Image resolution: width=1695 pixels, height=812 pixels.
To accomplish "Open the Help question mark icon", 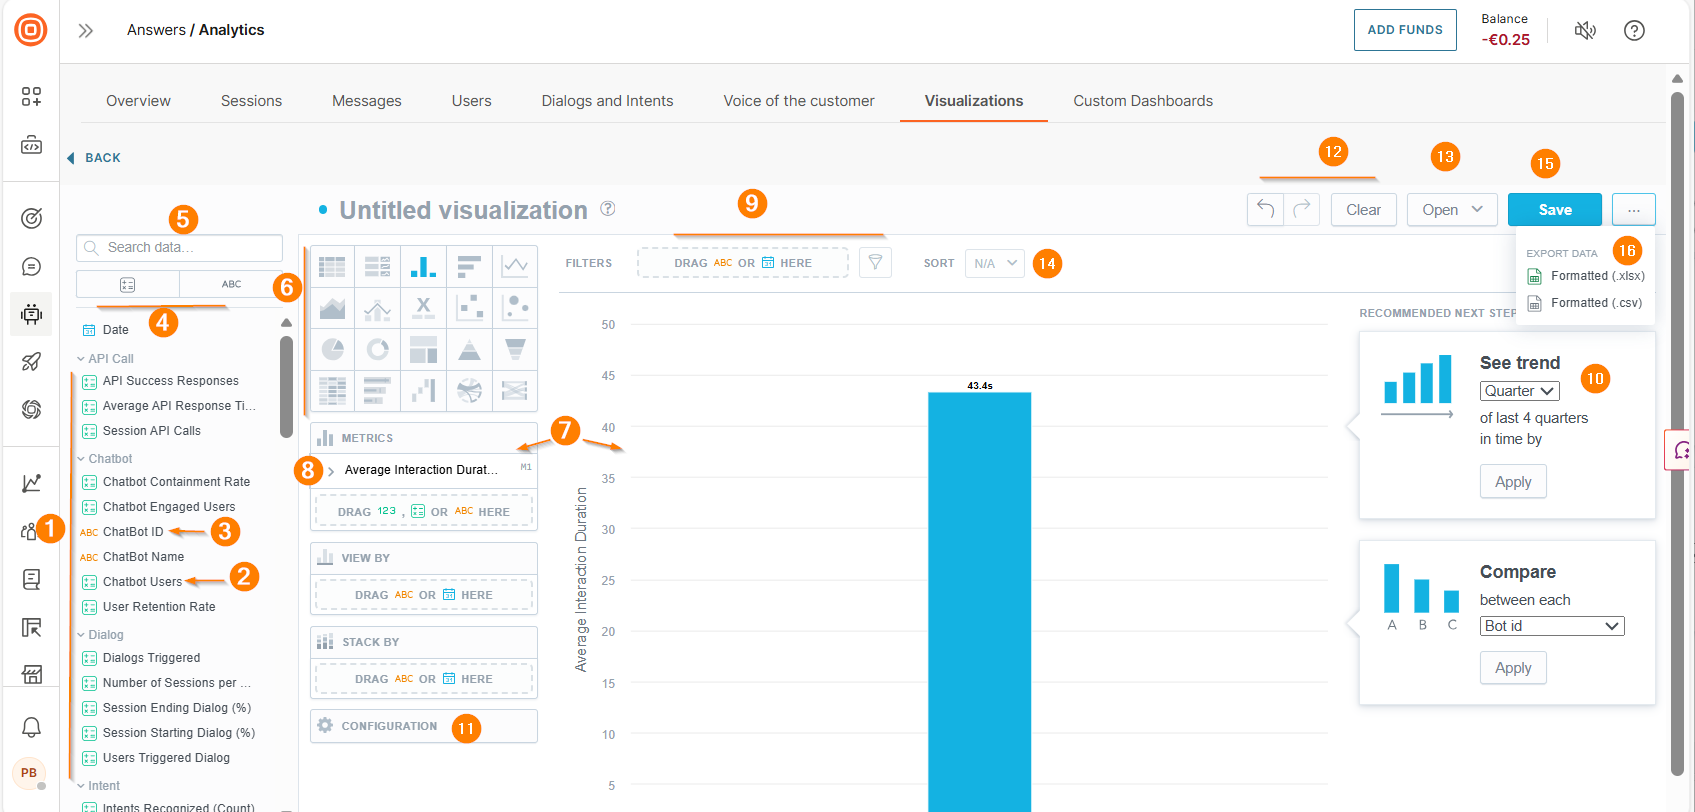I will (1634, 30).
